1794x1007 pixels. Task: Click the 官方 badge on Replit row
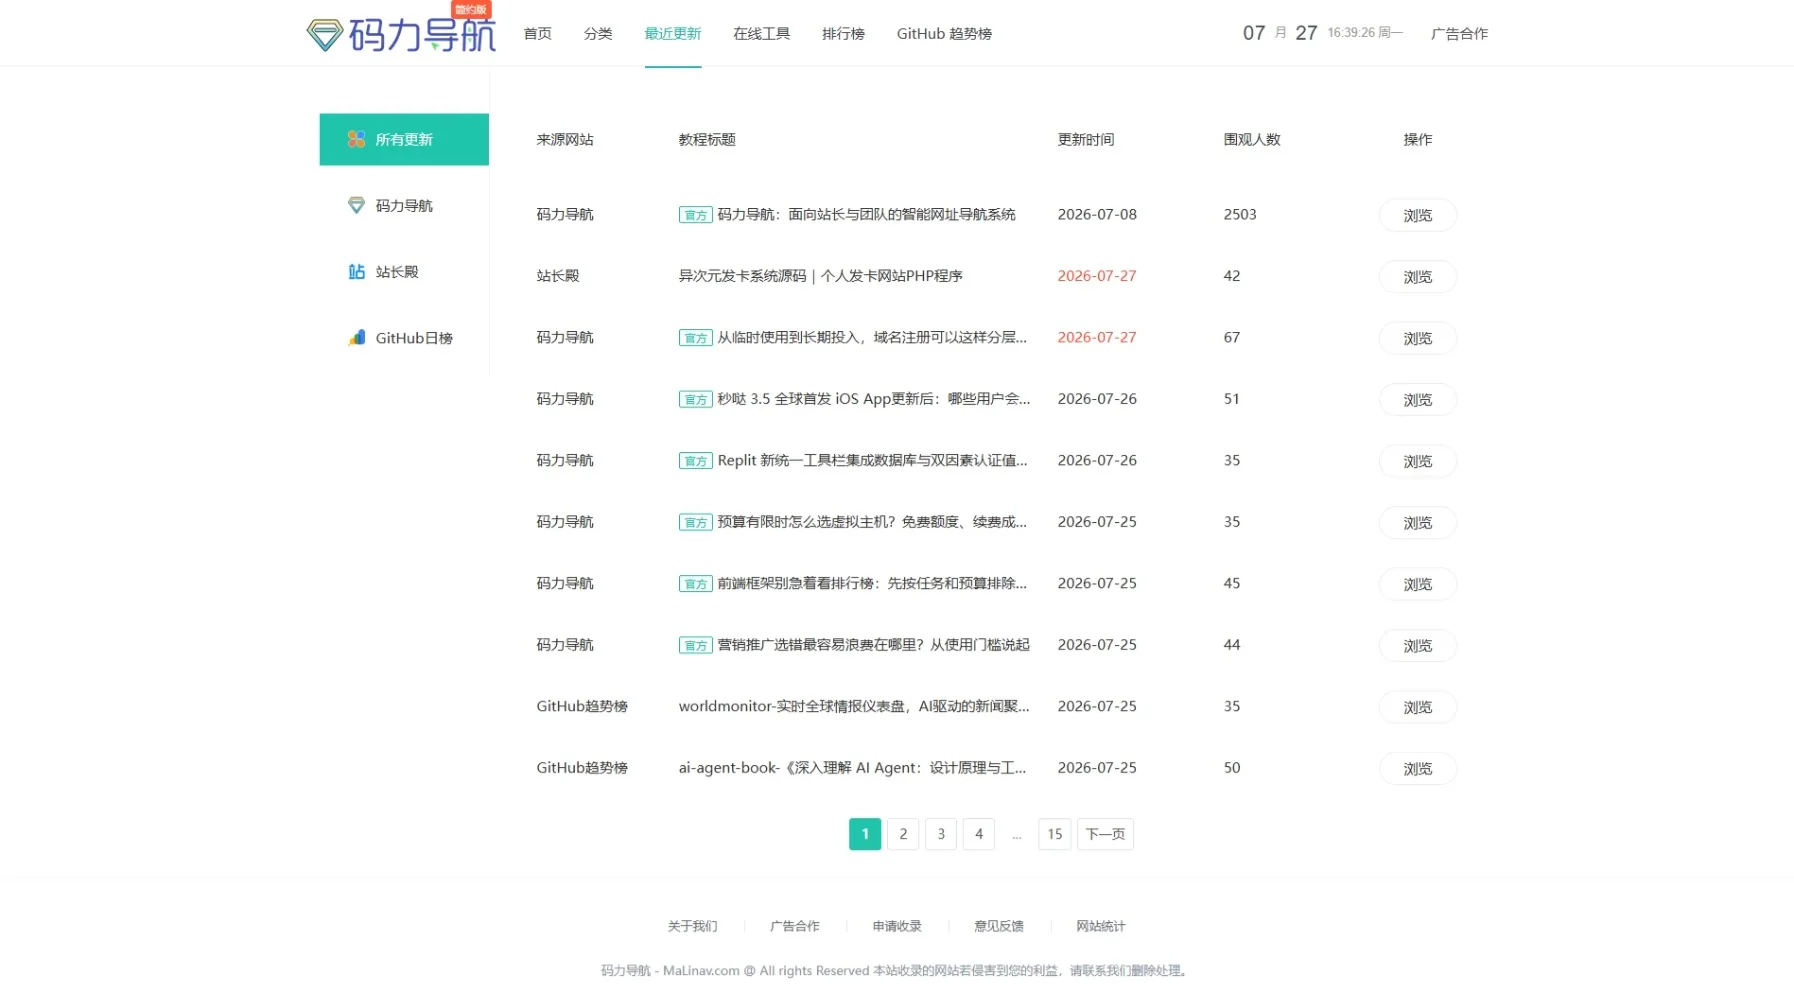(x=695, y=461)
